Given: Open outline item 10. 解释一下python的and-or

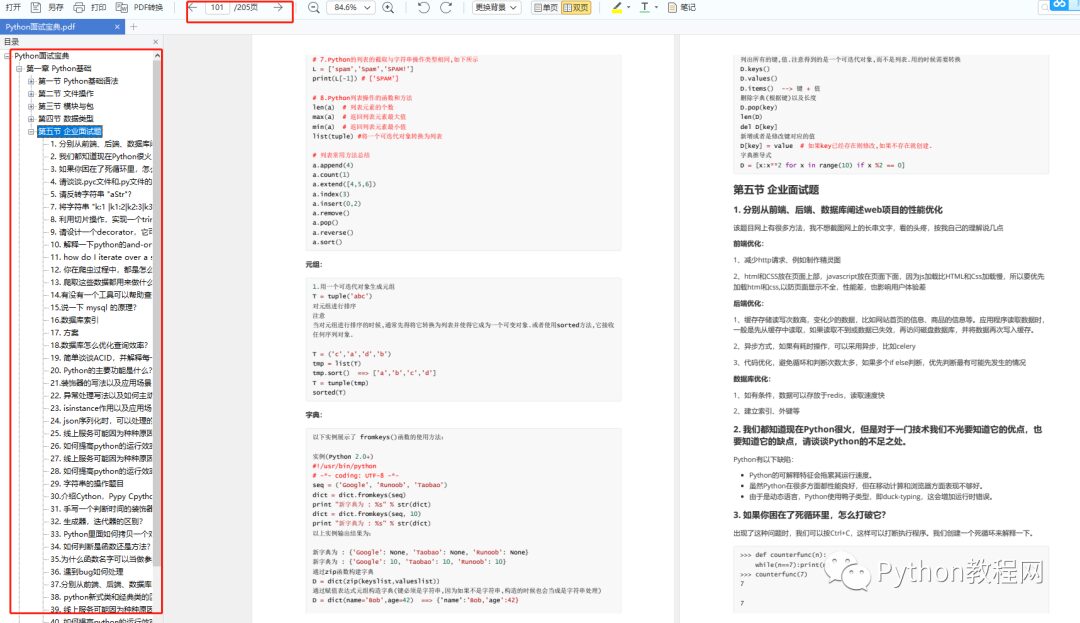Looking at the screenshot, I should tap(101, 244).
